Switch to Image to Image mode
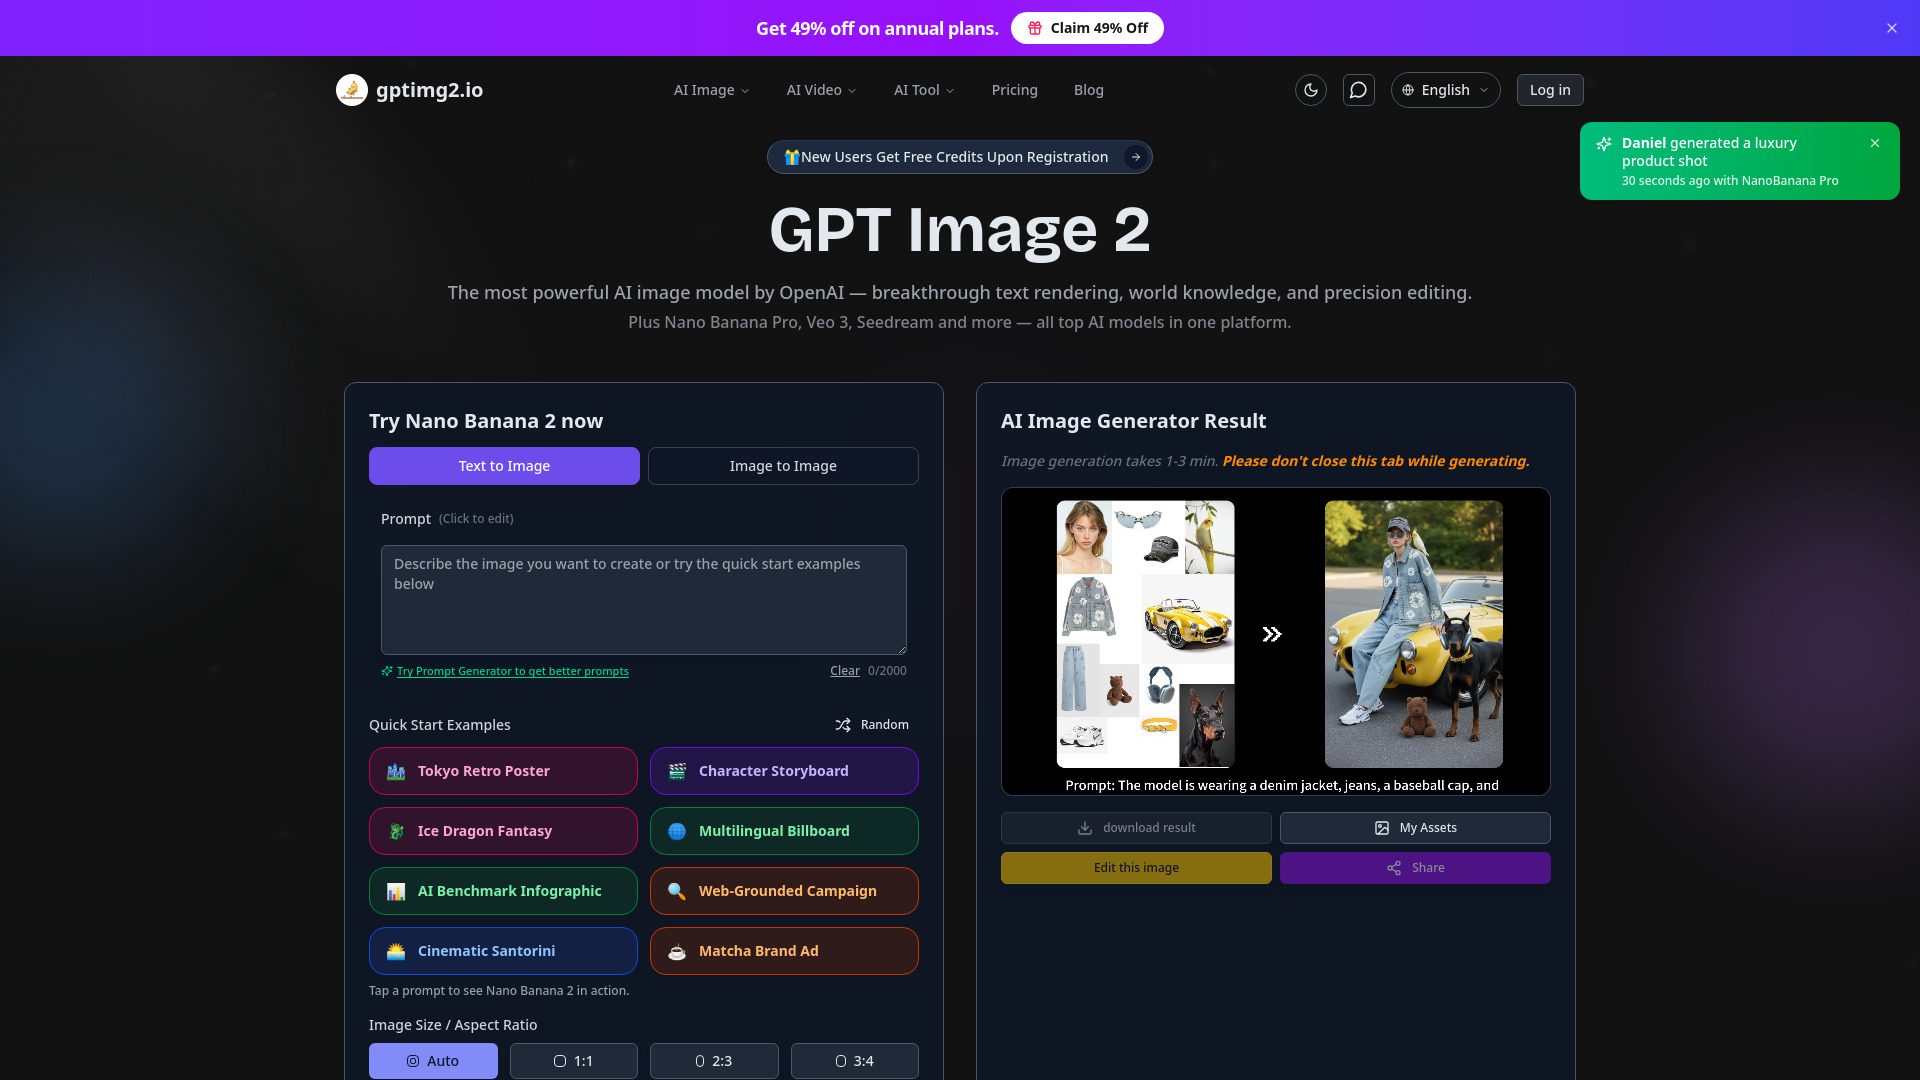 pyautogui.click(x=783, y=465)
